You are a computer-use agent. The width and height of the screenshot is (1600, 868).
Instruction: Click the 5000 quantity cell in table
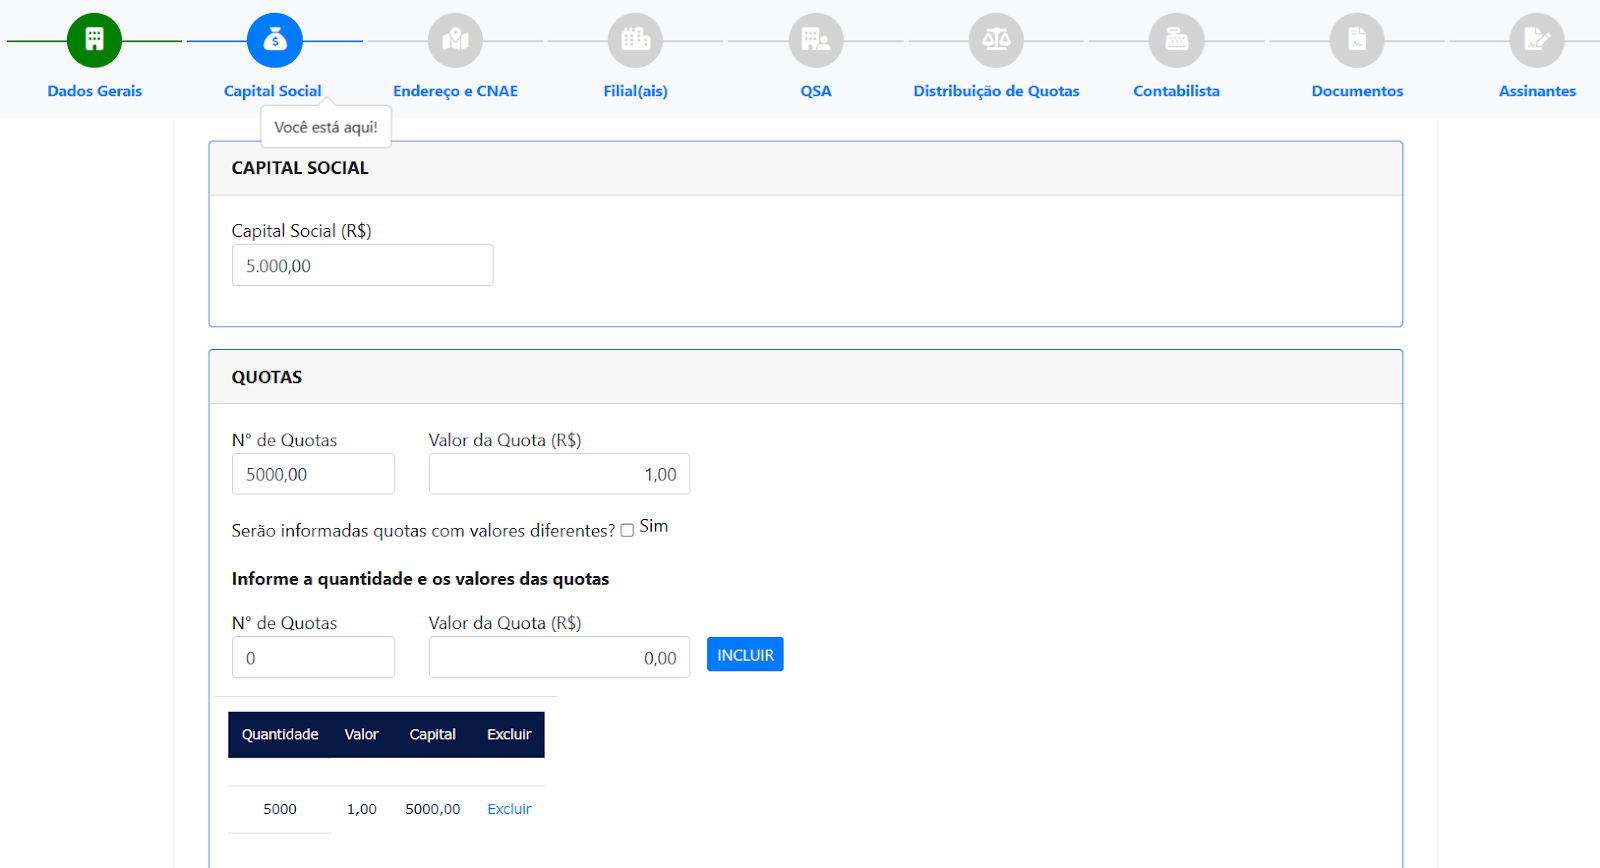pos(280,809)
